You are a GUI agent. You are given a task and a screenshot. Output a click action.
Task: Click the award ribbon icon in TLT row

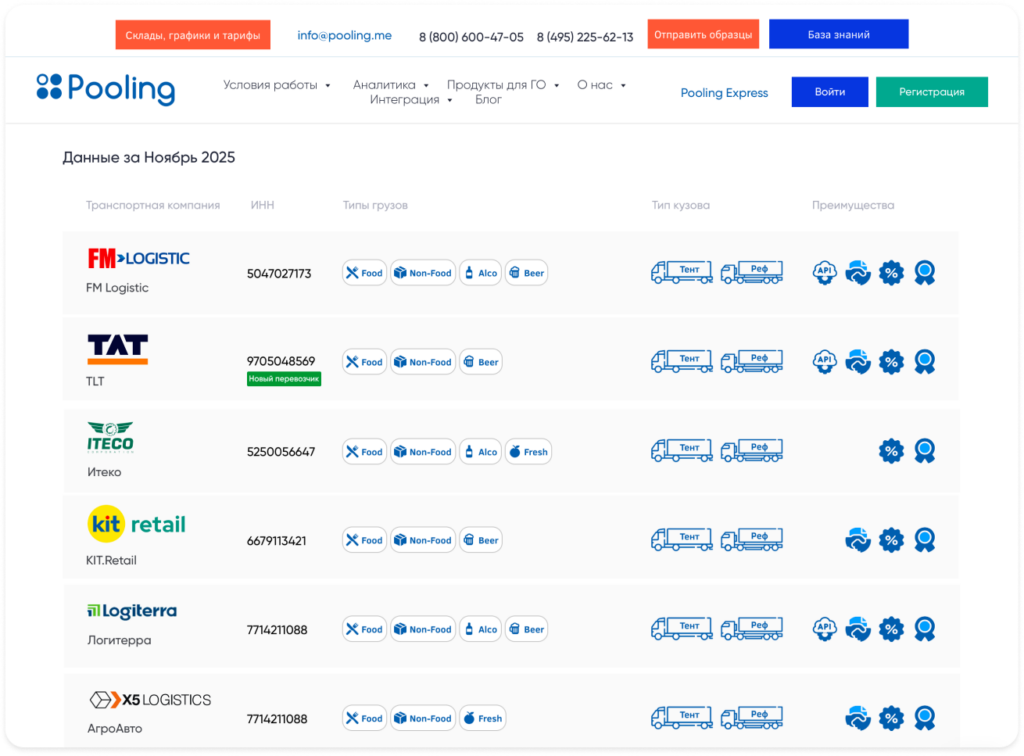(x=925, y=362)
